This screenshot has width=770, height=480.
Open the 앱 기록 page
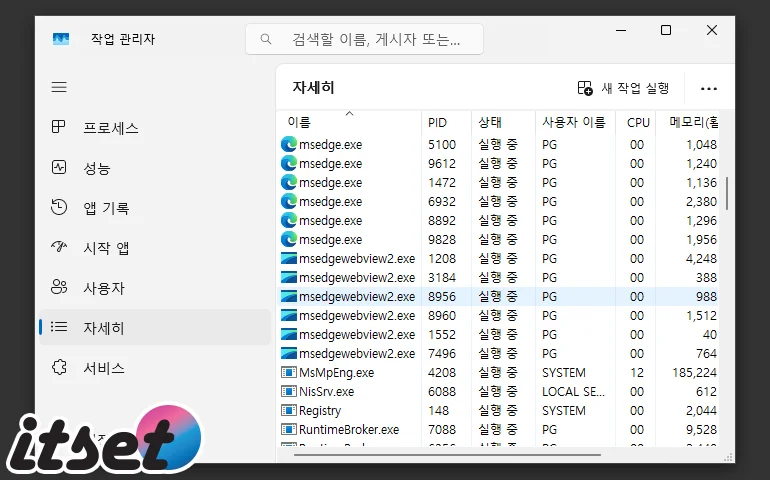coord(155,208)
